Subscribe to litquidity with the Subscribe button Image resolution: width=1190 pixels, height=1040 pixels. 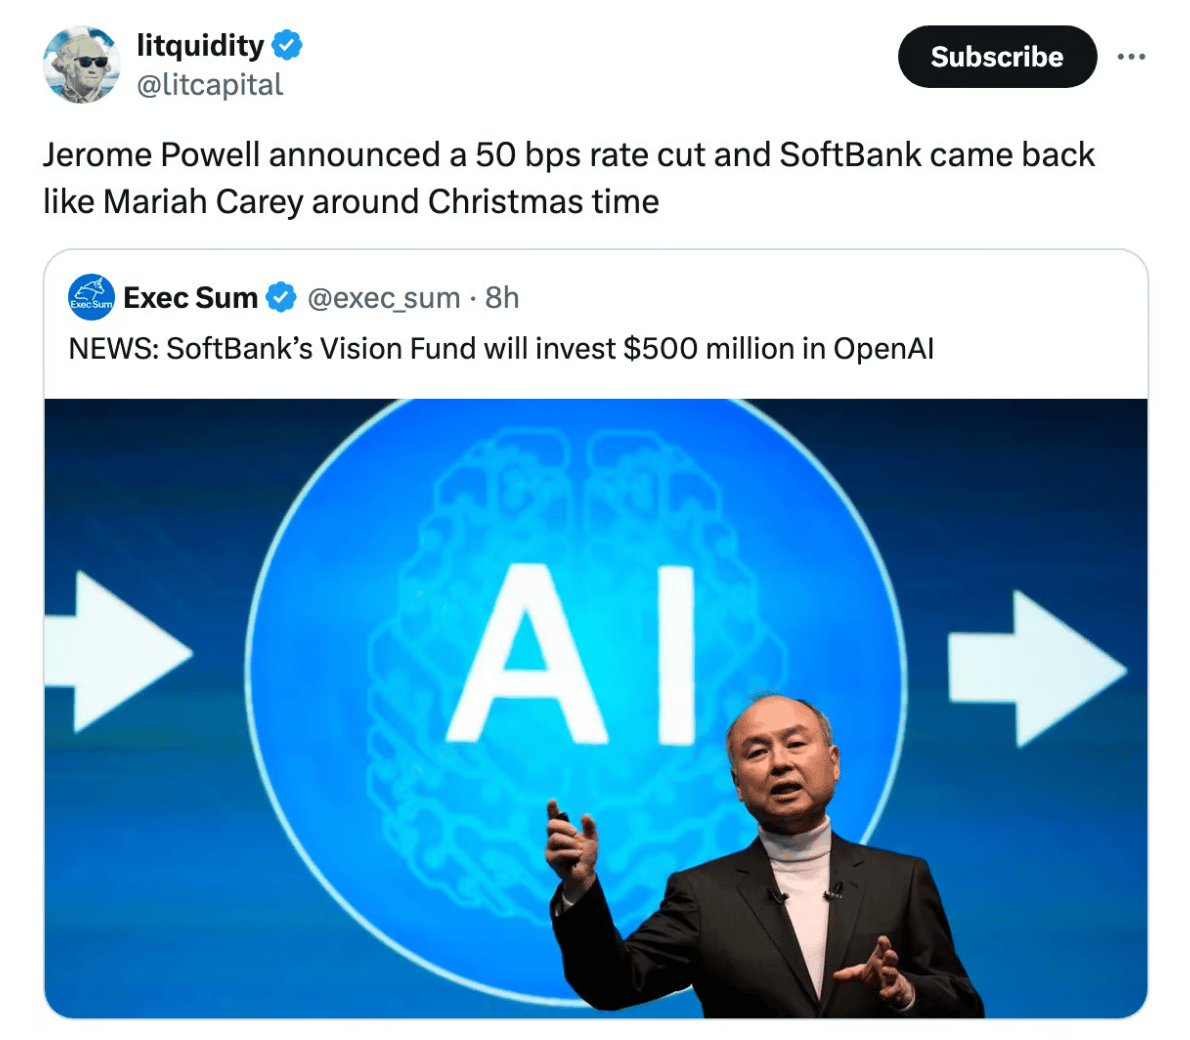click(x=996, y=56)
